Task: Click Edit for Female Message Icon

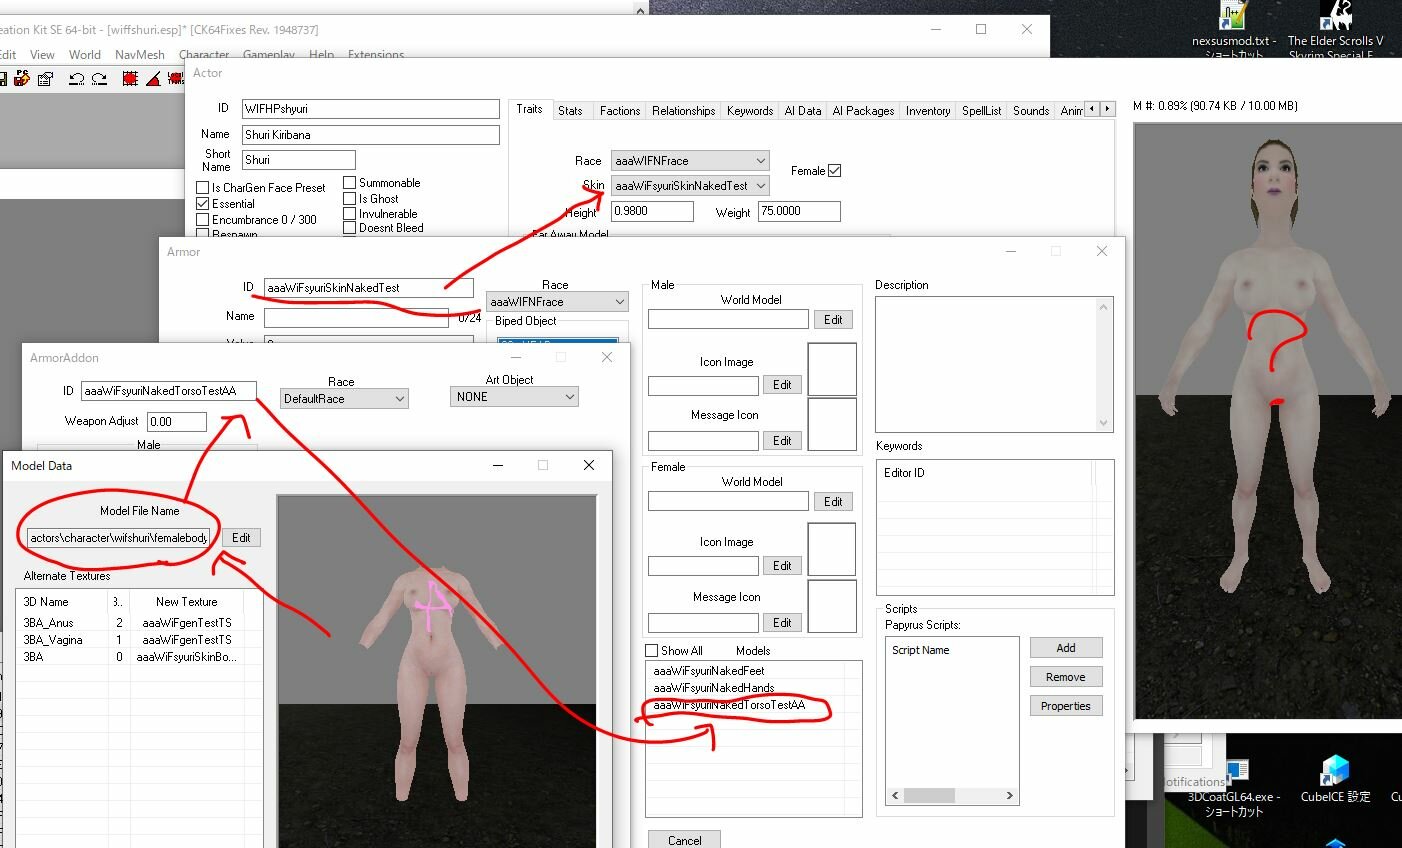Action: pyautogui.click(x=782, y=623)
